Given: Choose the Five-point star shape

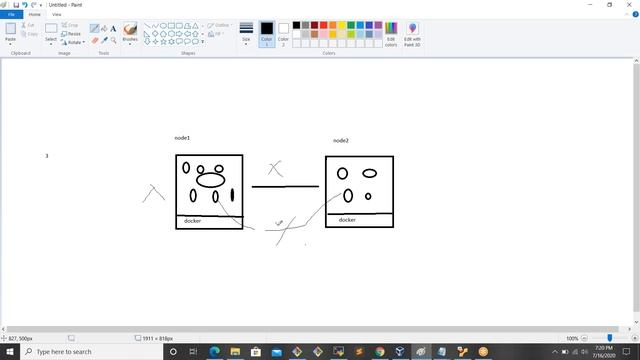Looking at the screenshot, I should [x=163, y=41].
